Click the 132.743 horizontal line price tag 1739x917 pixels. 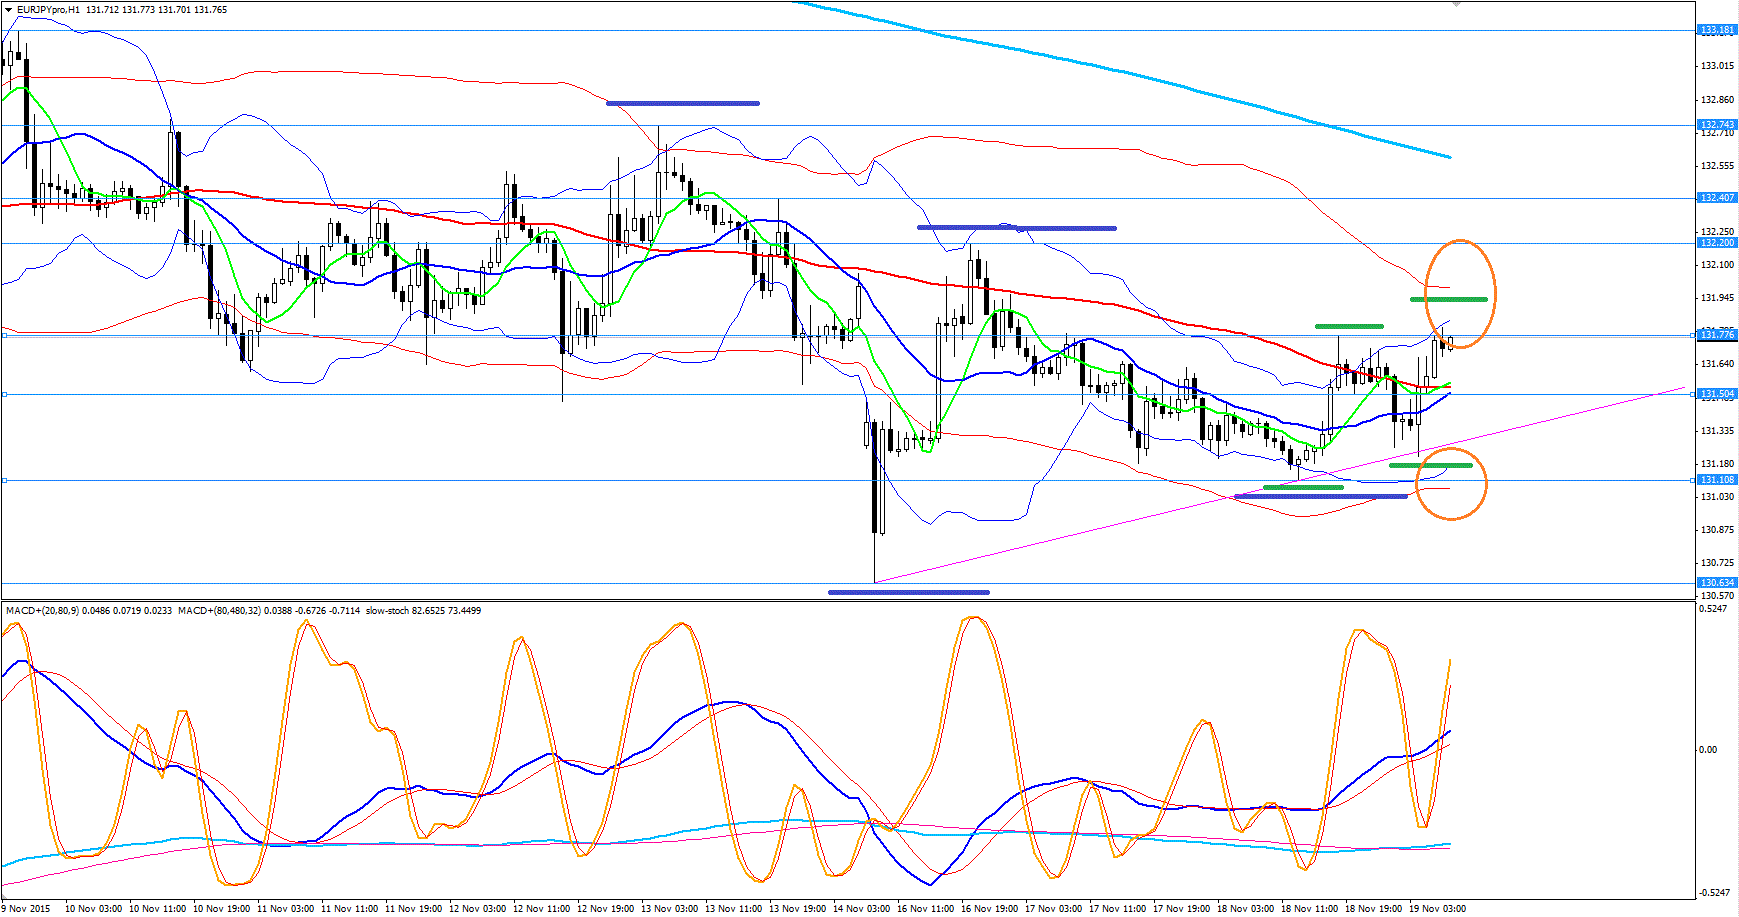click(1717, 125)
